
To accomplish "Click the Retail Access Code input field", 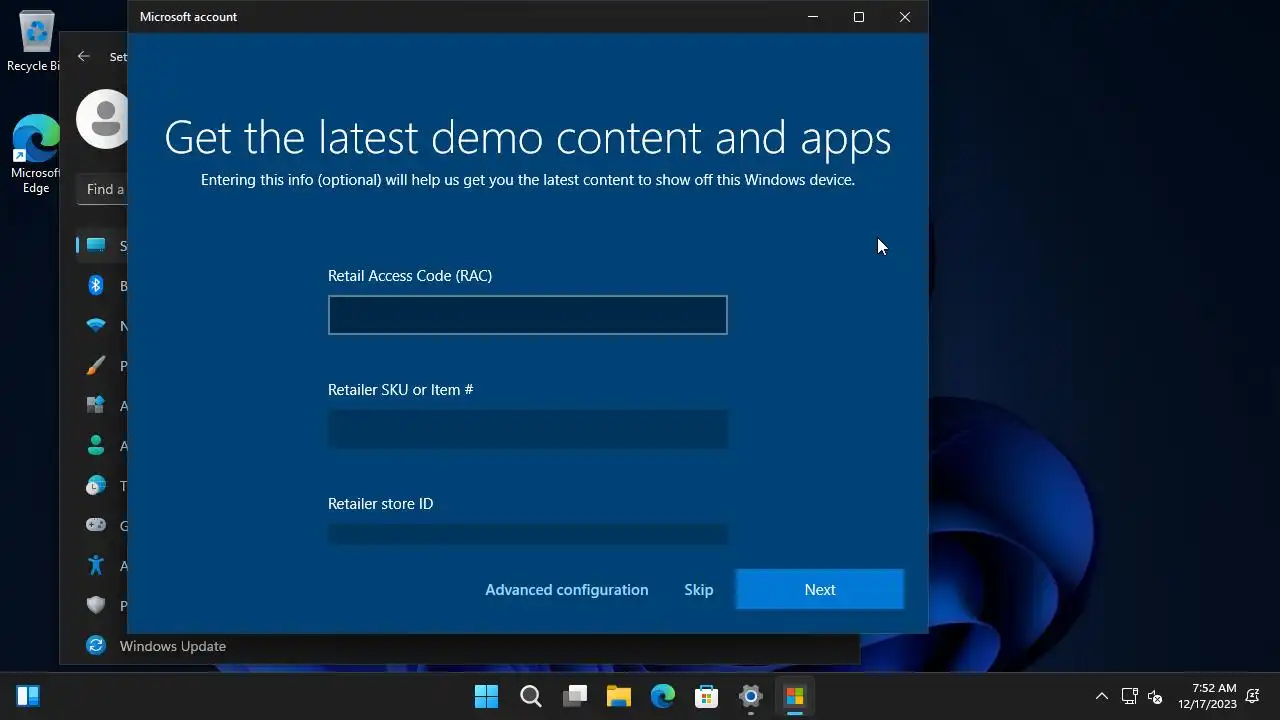I will pos(527,315).
